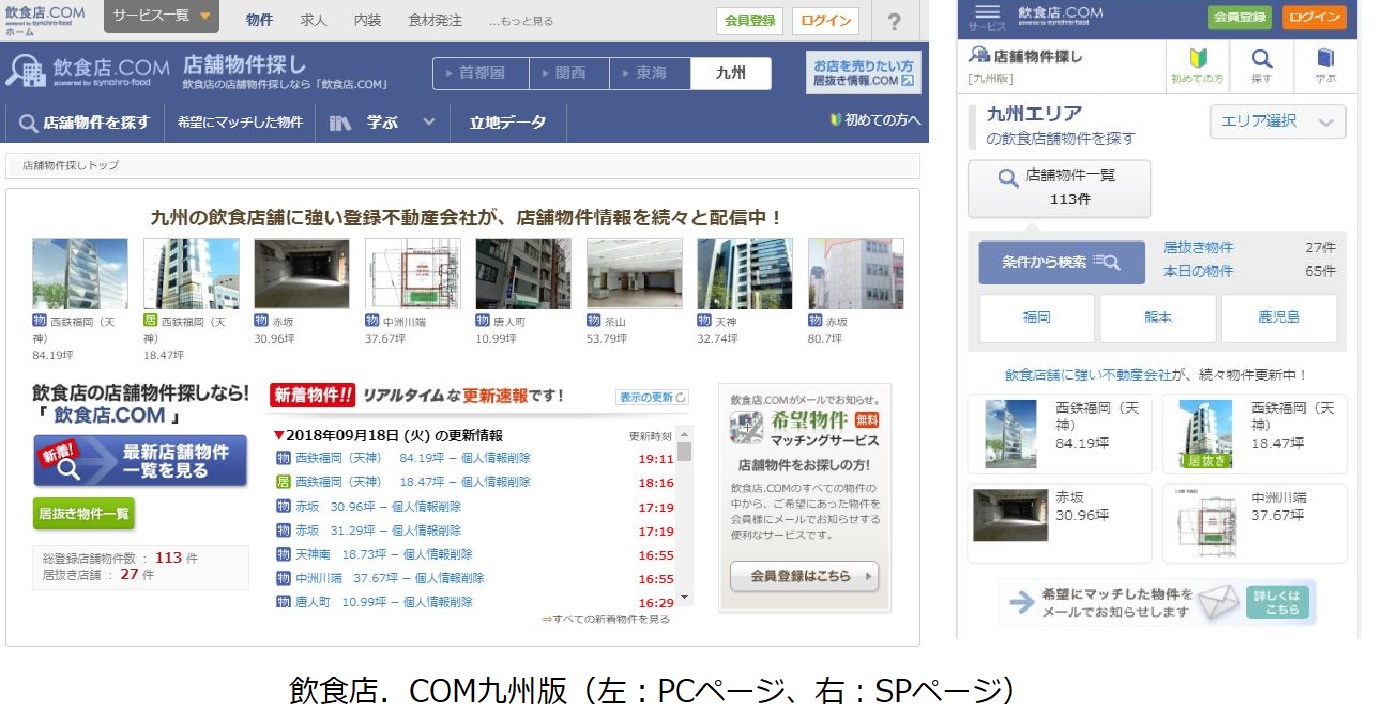
Task: Open the 赤坂 80.7坪 property thumbnail
Action: pos(856,273)
